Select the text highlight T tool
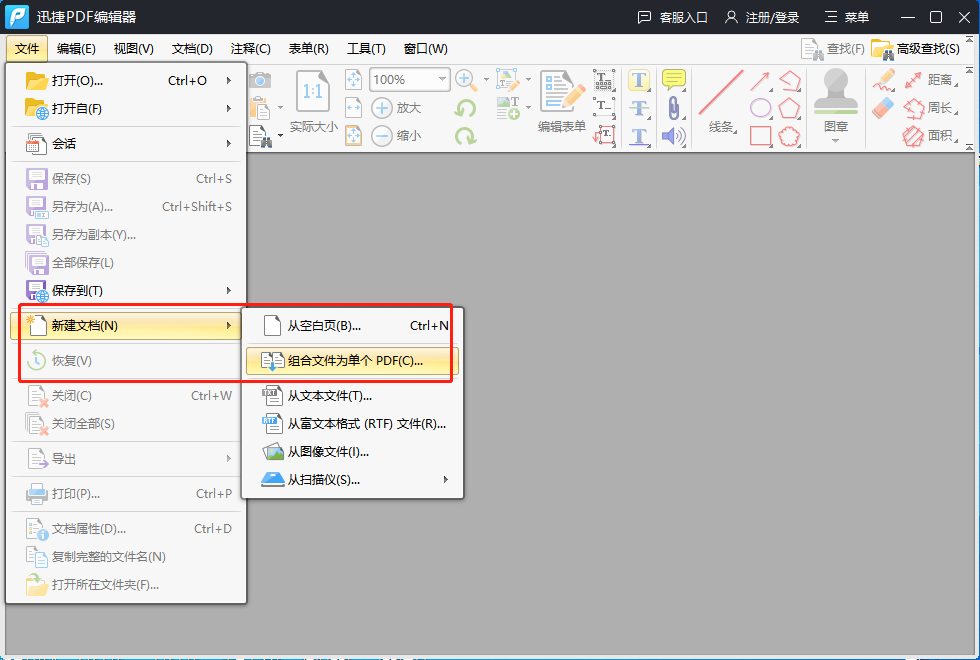 [x=639, y=80]
